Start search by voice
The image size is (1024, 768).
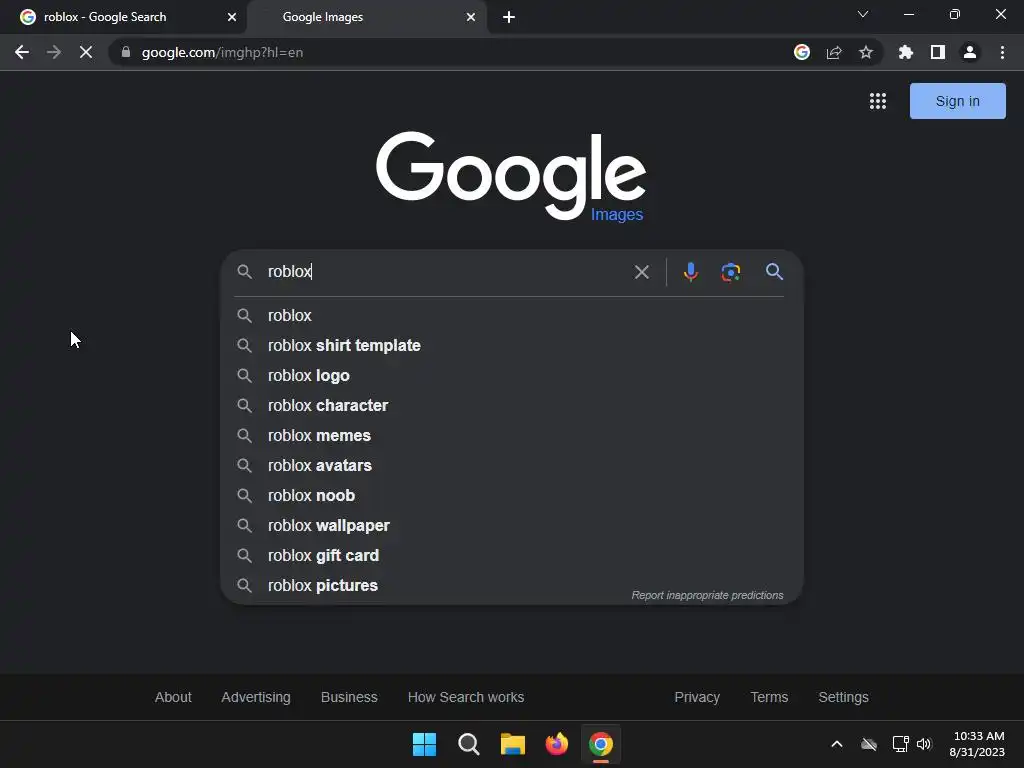[x=690, y=272]
